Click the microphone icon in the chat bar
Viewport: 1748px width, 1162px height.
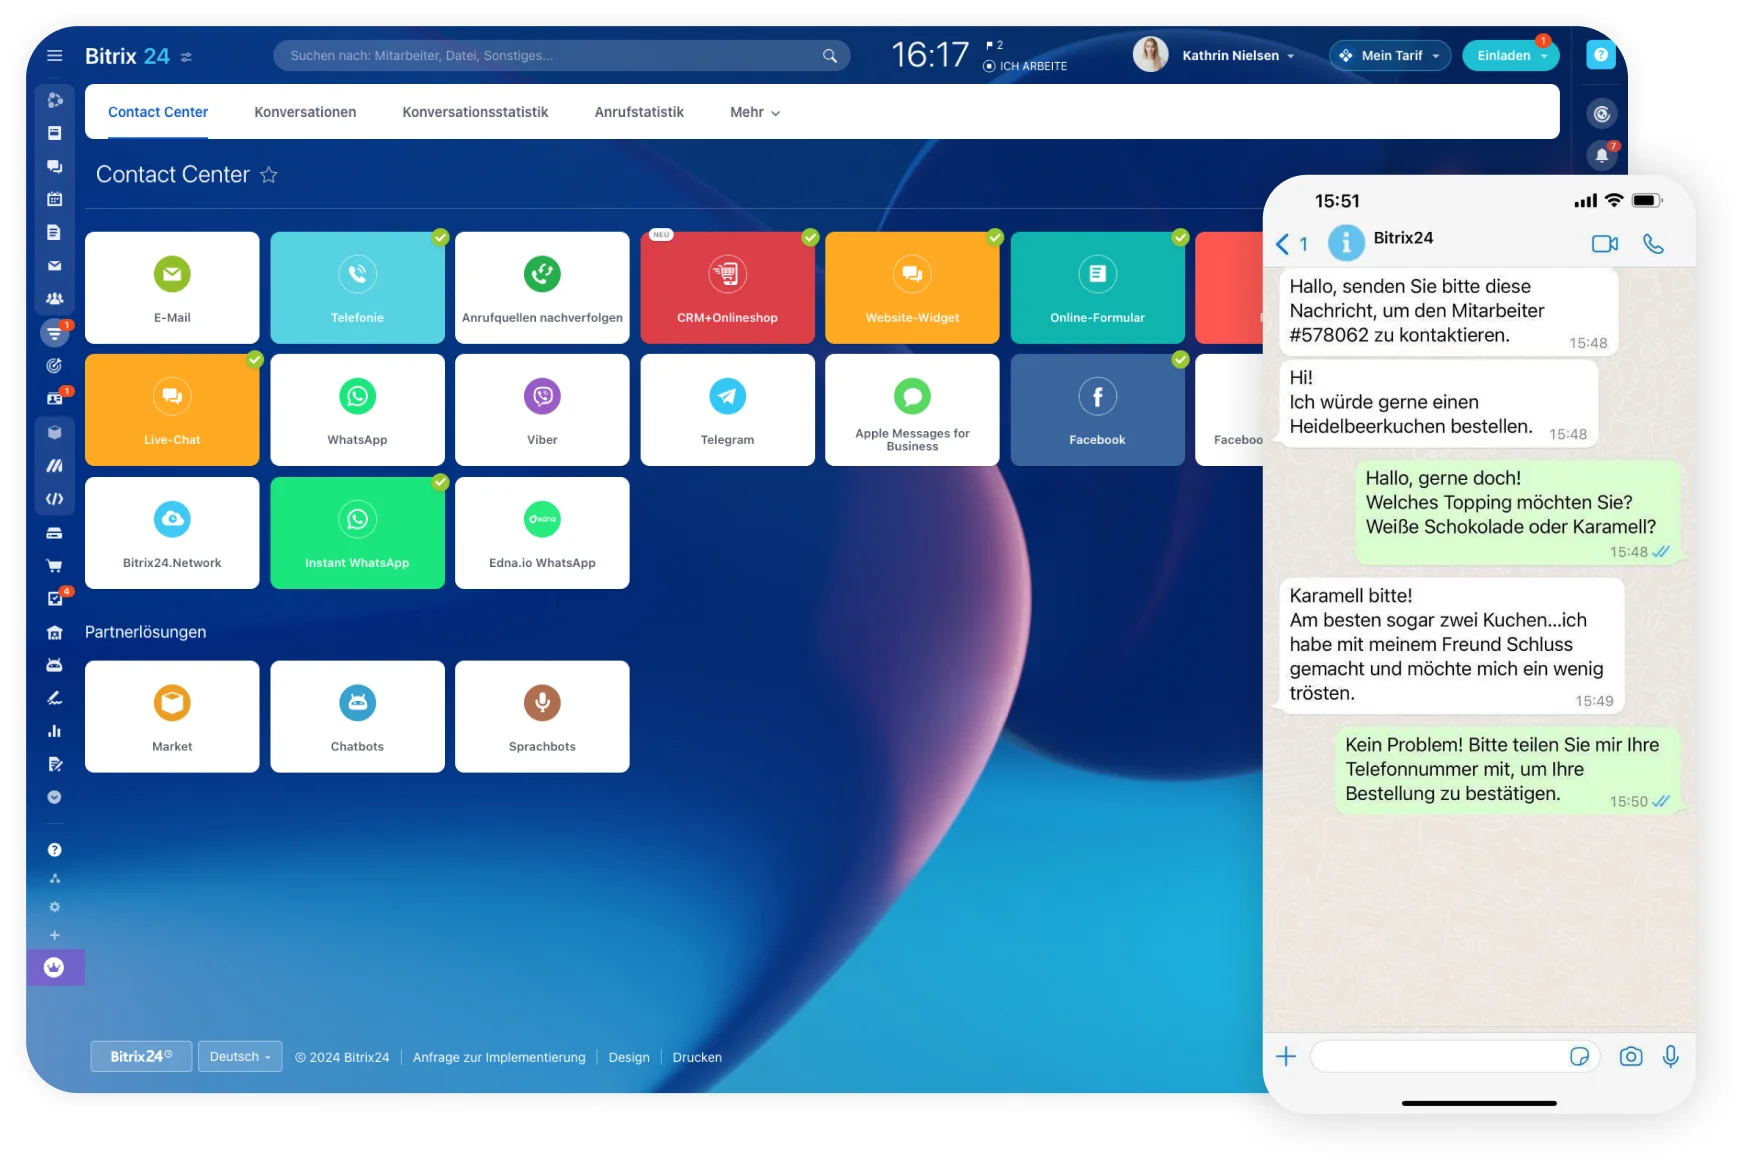[x=1670, y=1057]
